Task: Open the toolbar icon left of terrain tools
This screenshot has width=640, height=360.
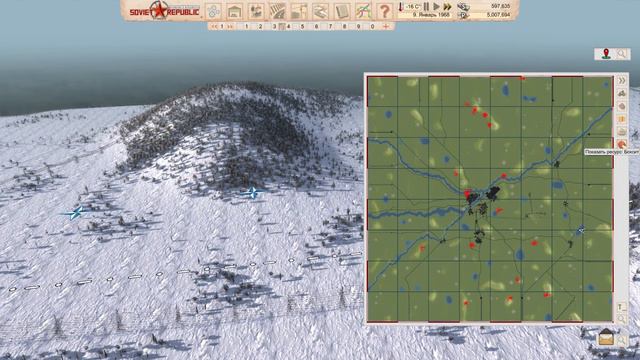Action: coord(299,11)
